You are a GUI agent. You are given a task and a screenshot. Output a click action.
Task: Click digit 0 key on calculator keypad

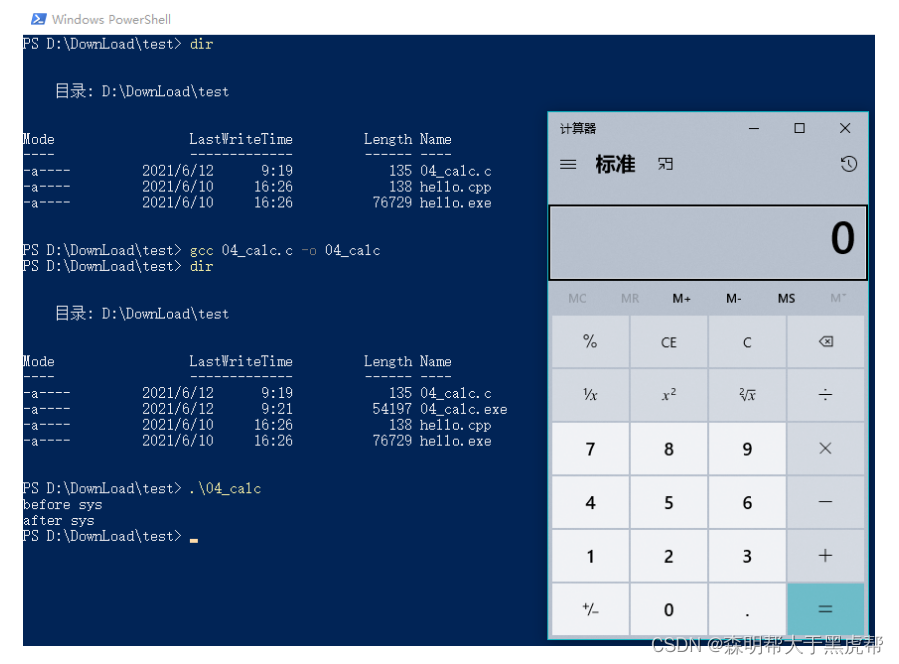(669, 609)
